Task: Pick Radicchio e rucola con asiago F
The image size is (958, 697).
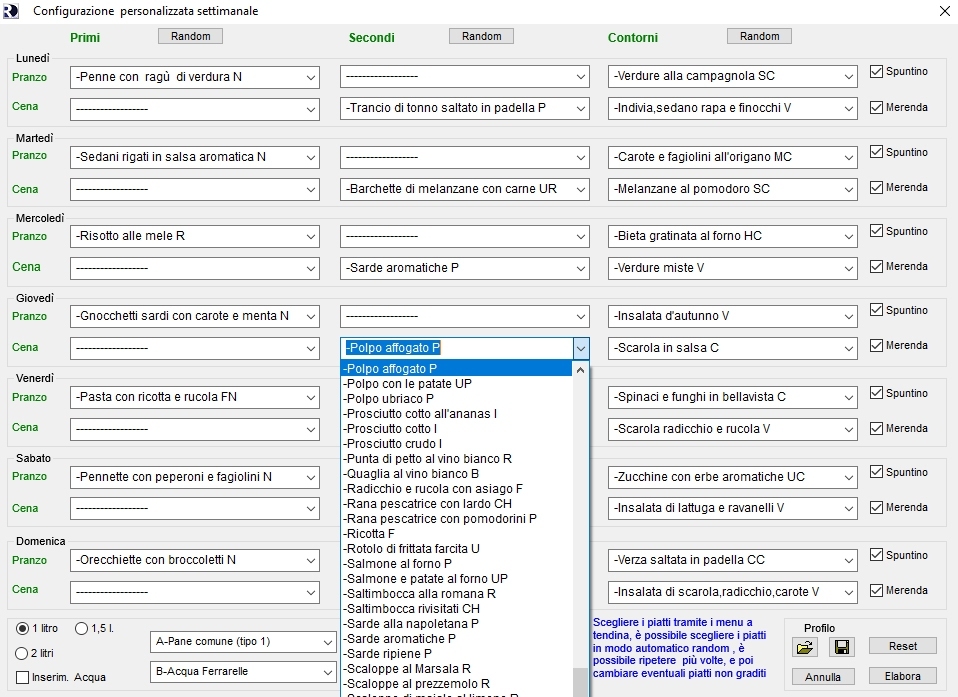Action: click(x=456, y=489)
